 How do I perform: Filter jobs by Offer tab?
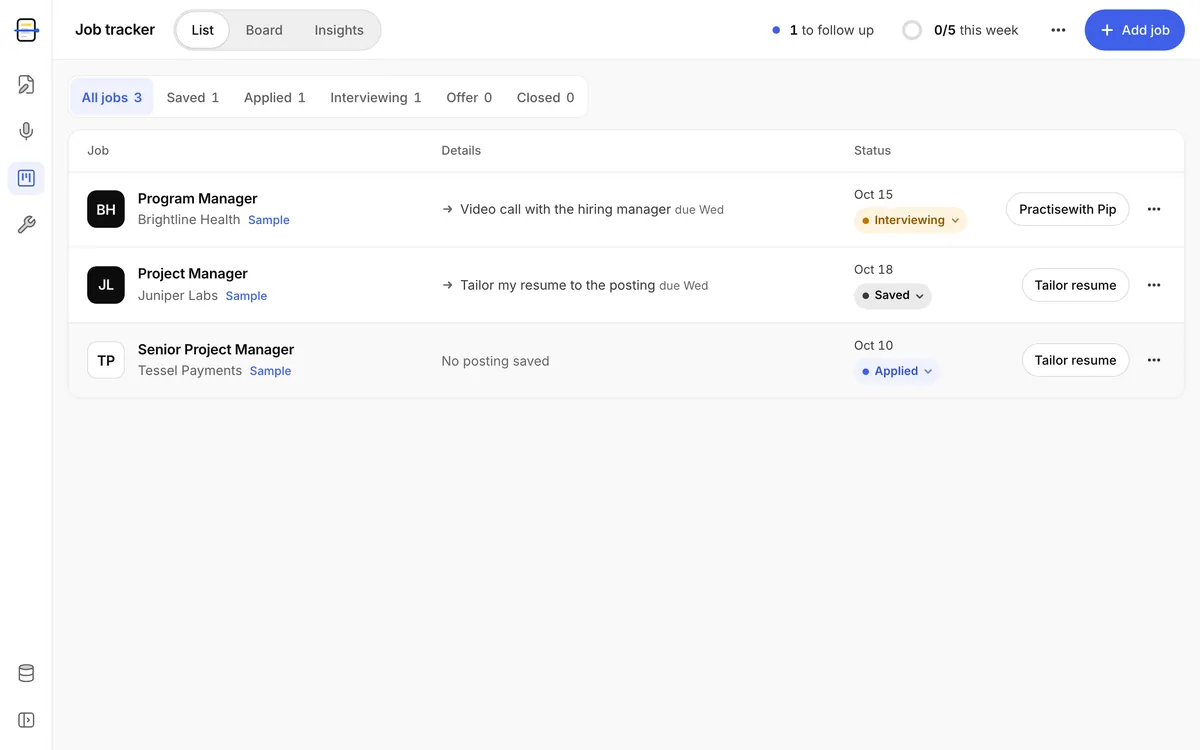click(x=469, y=97)
